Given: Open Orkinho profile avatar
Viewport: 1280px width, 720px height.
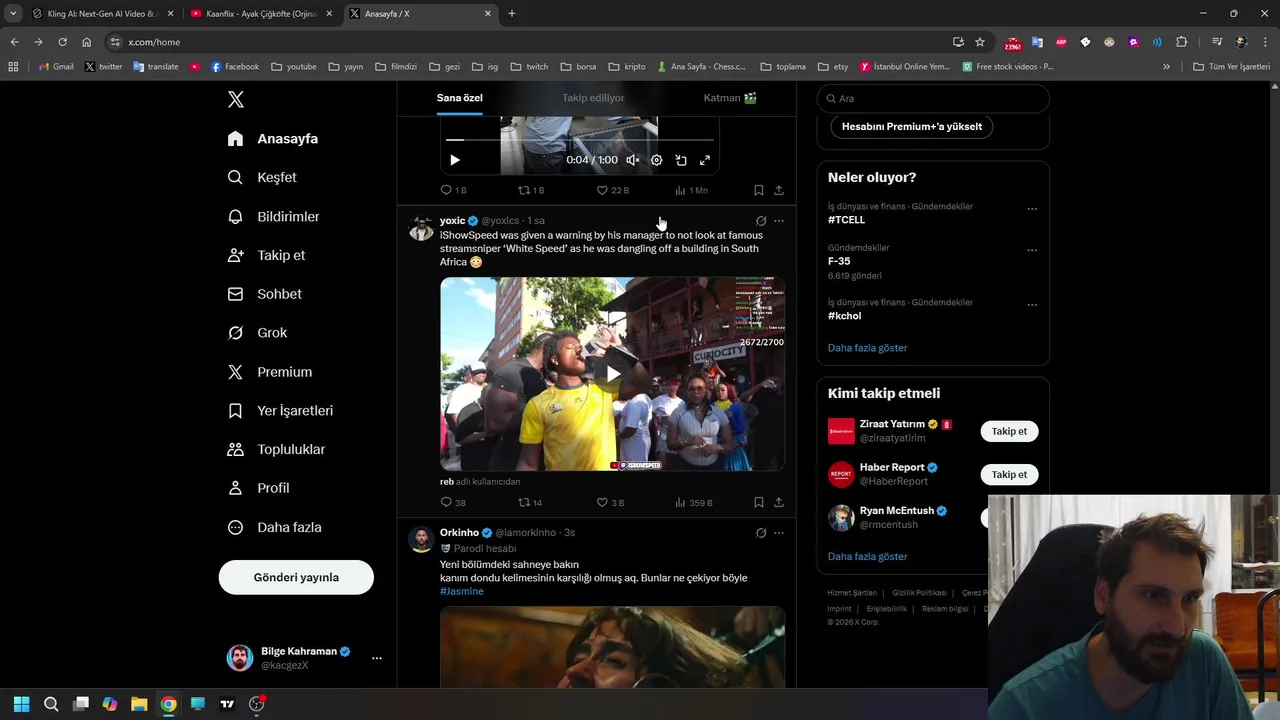Looking at the screenshot, I should pyautogui.click(x=421, y=540).
